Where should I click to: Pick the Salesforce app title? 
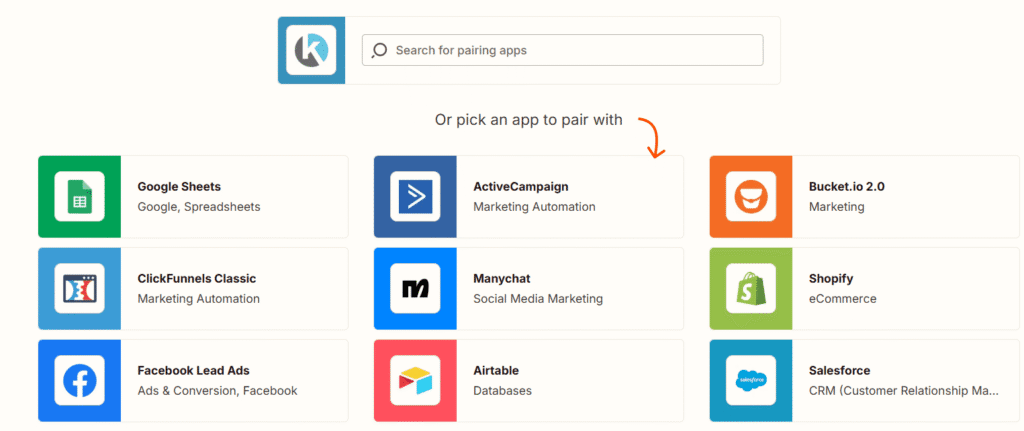[x=839, y=371]
